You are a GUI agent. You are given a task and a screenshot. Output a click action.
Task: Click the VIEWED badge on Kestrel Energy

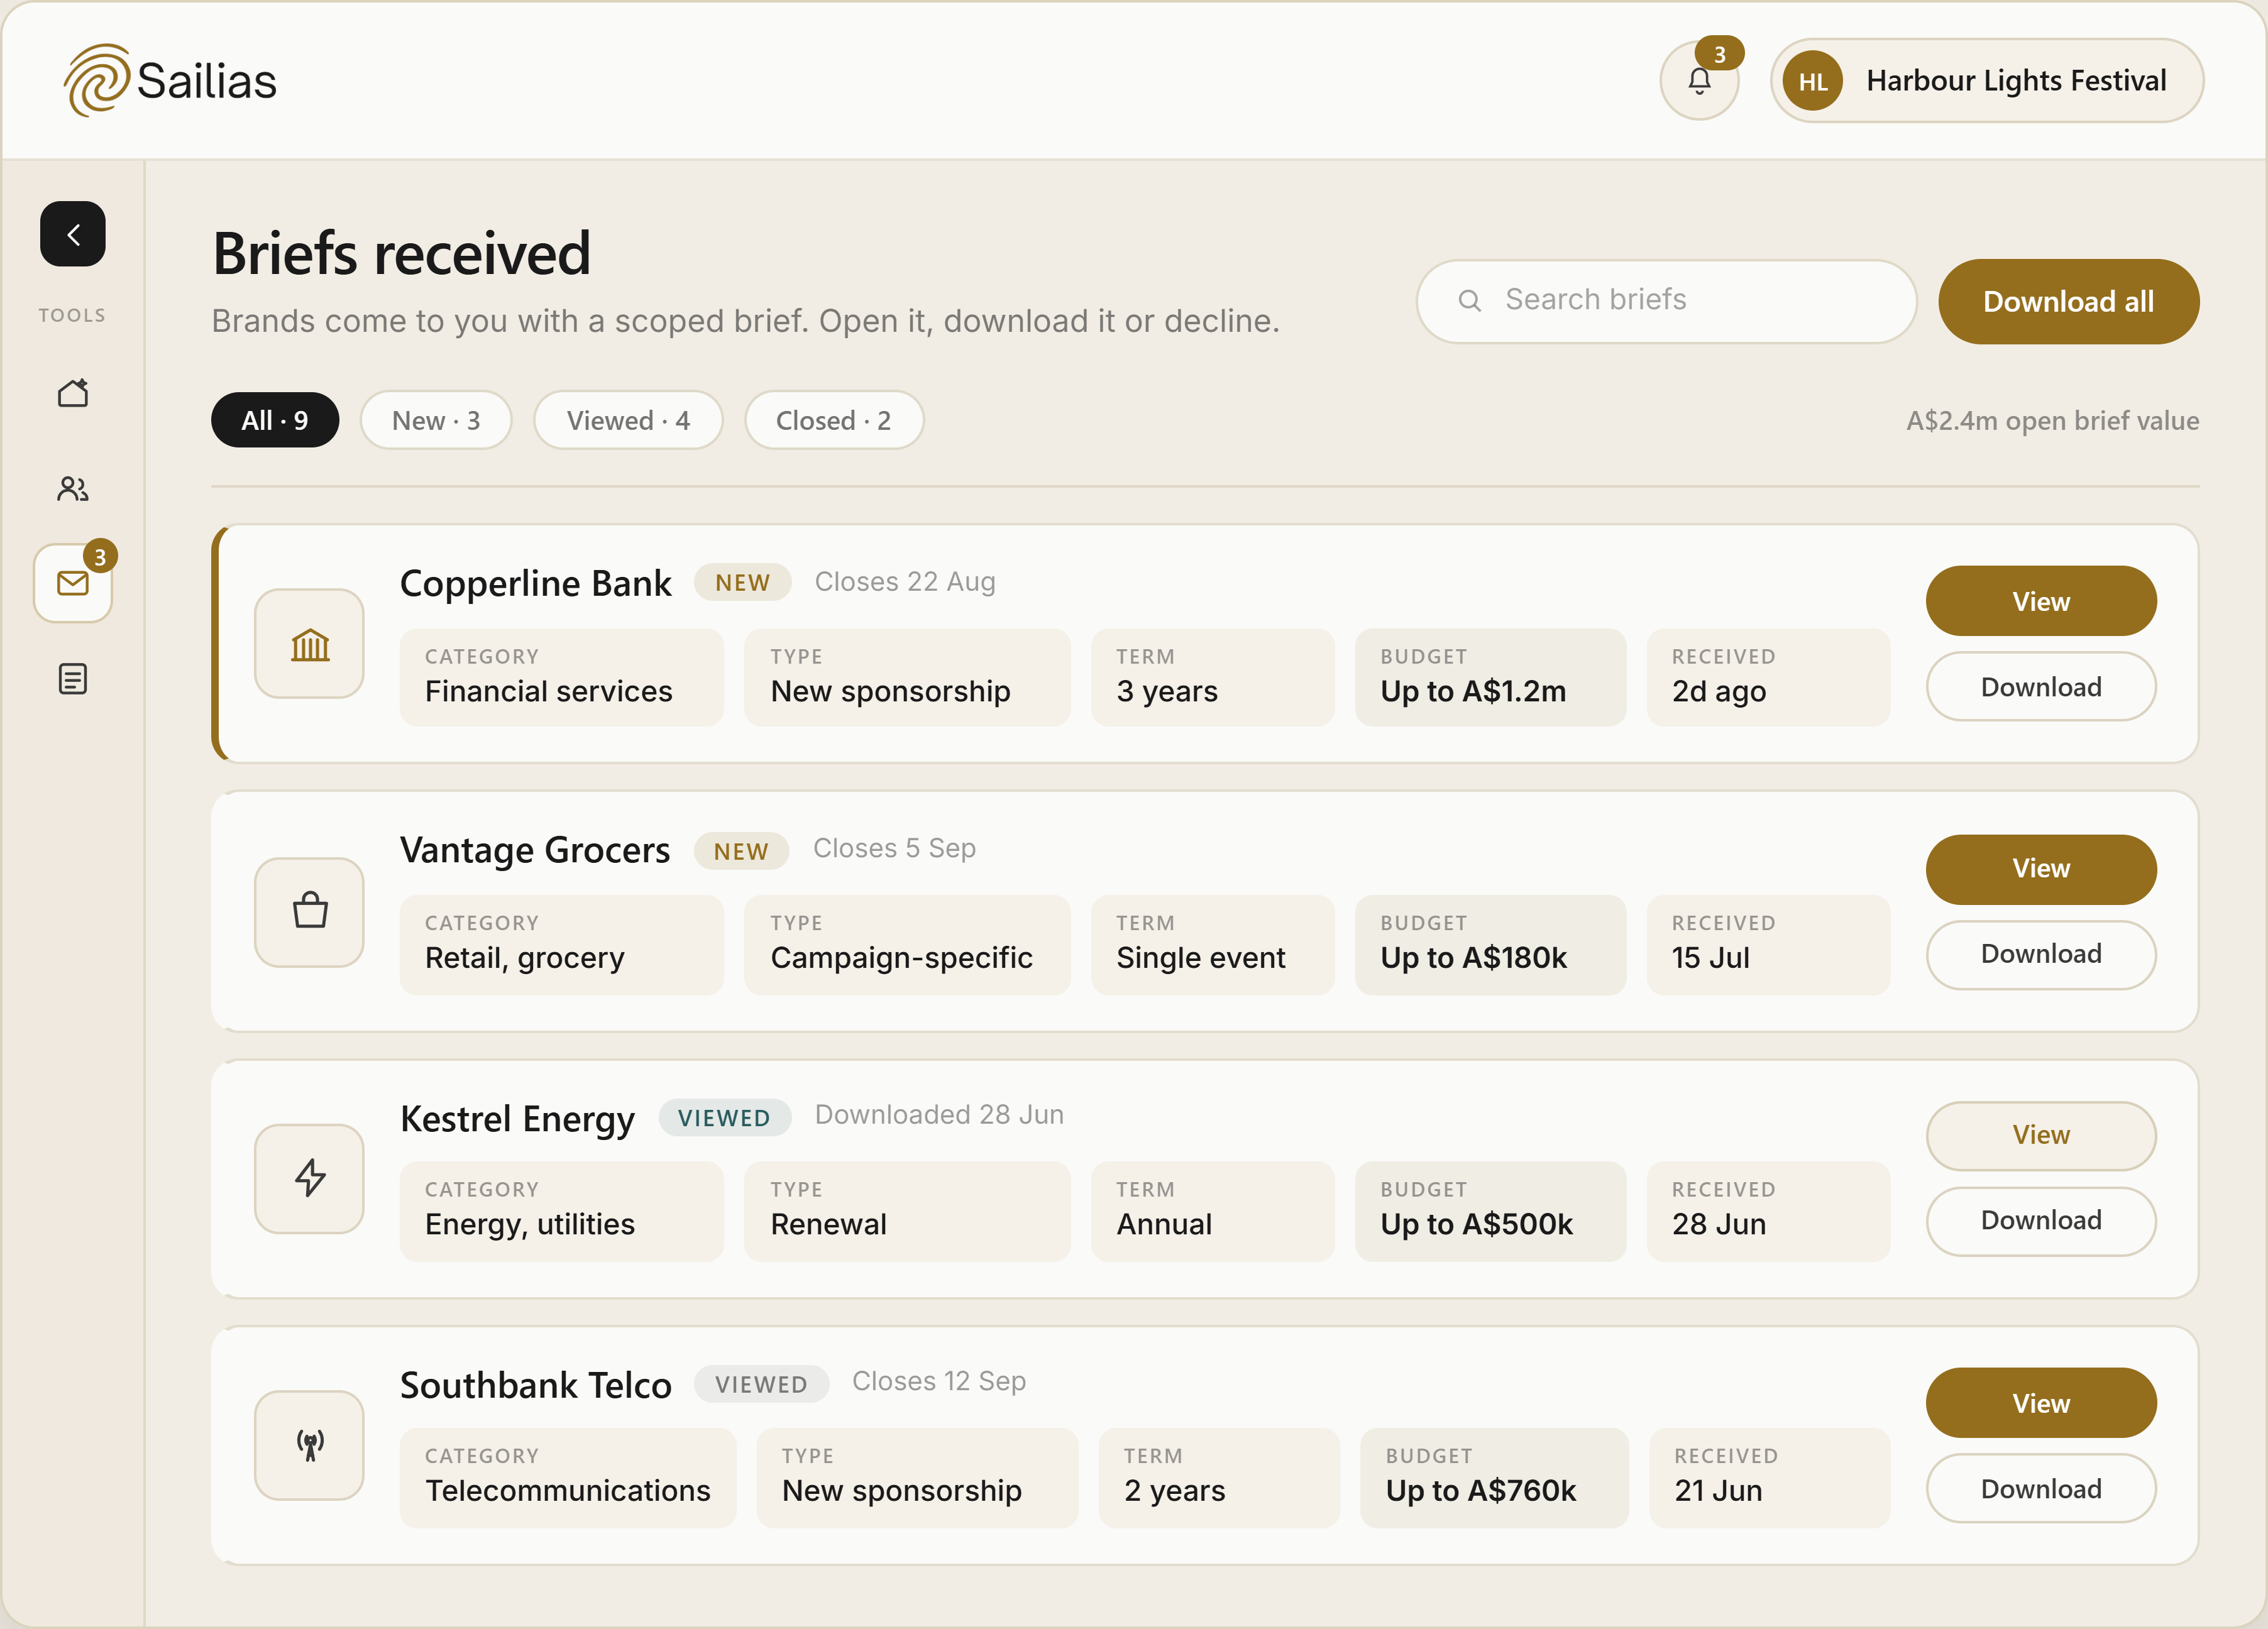pyautogui.click(x=724, y=1118)
